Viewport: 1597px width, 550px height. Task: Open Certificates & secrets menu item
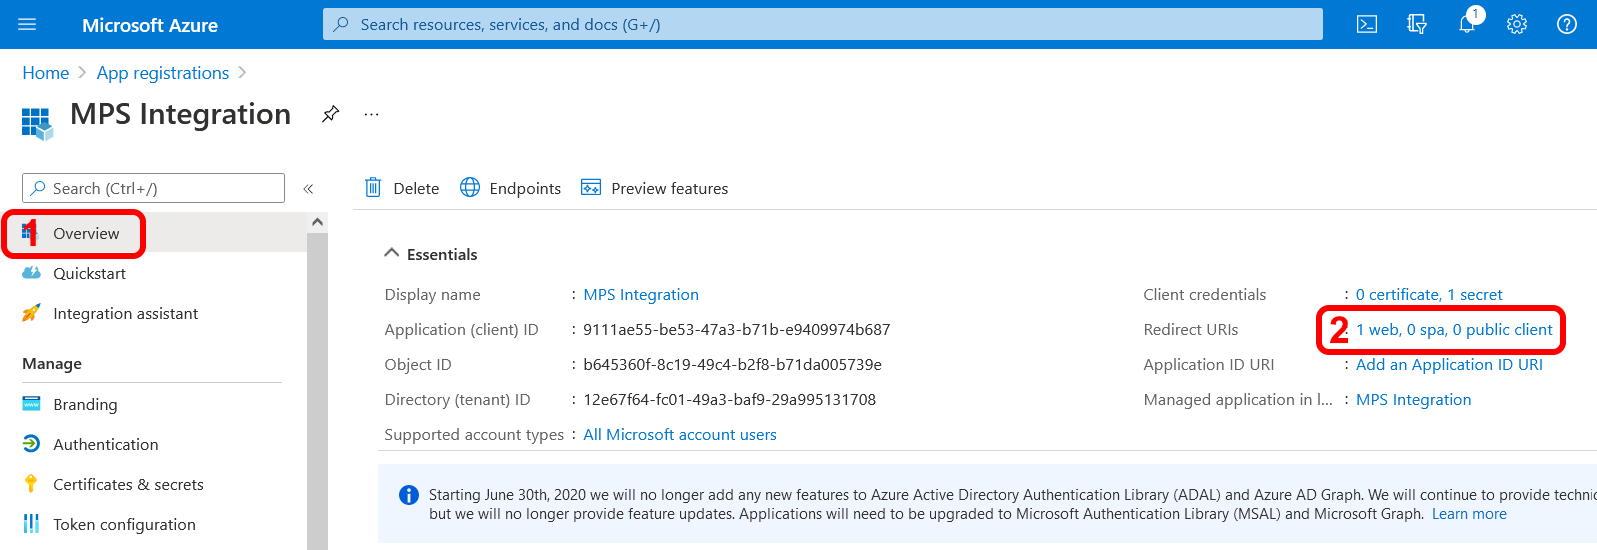pos(128,484)
